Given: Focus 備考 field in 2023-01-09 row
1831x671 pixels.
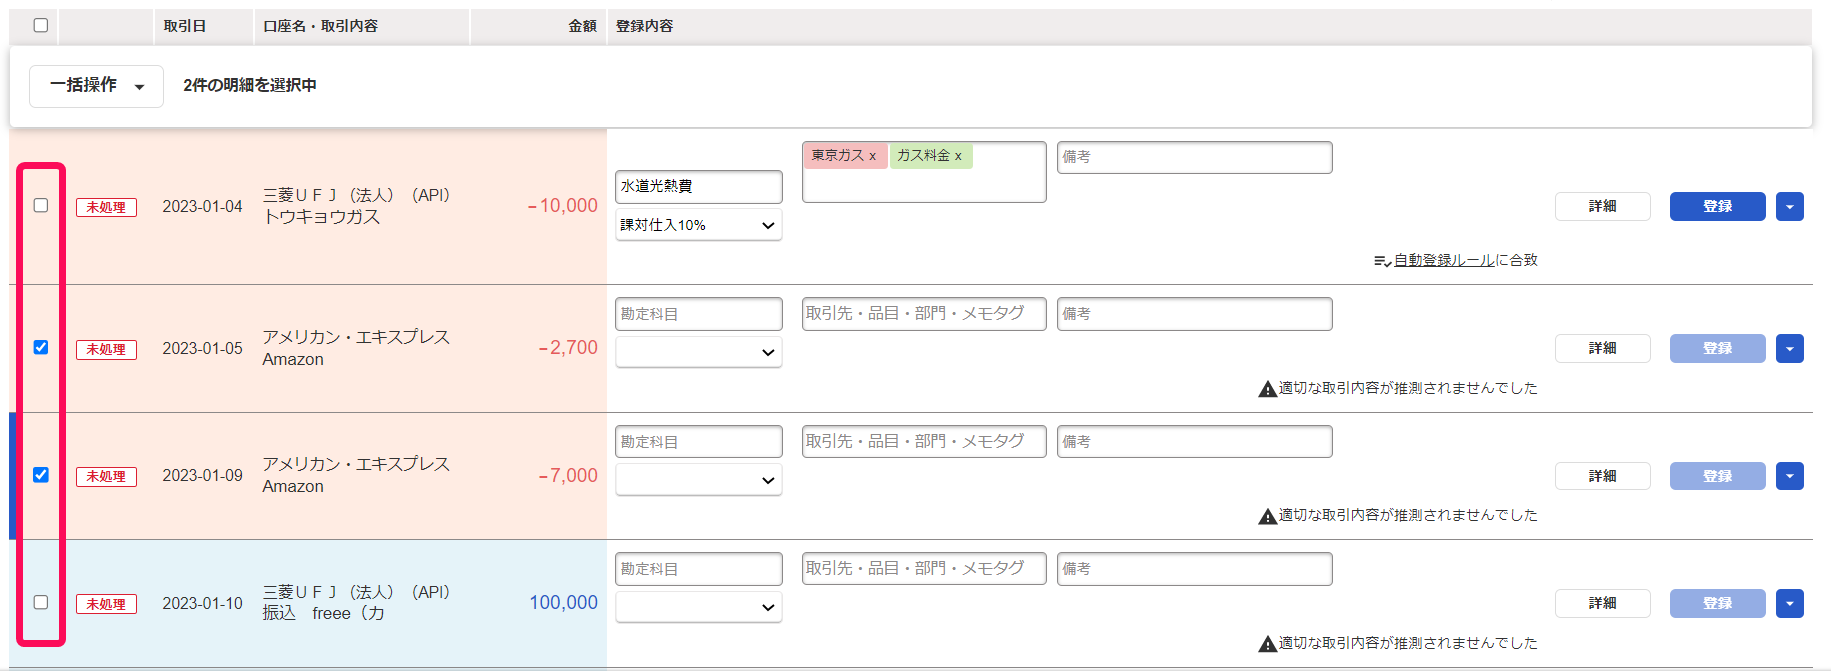Looking at the screenshot, I should (x=1194, y=442).
